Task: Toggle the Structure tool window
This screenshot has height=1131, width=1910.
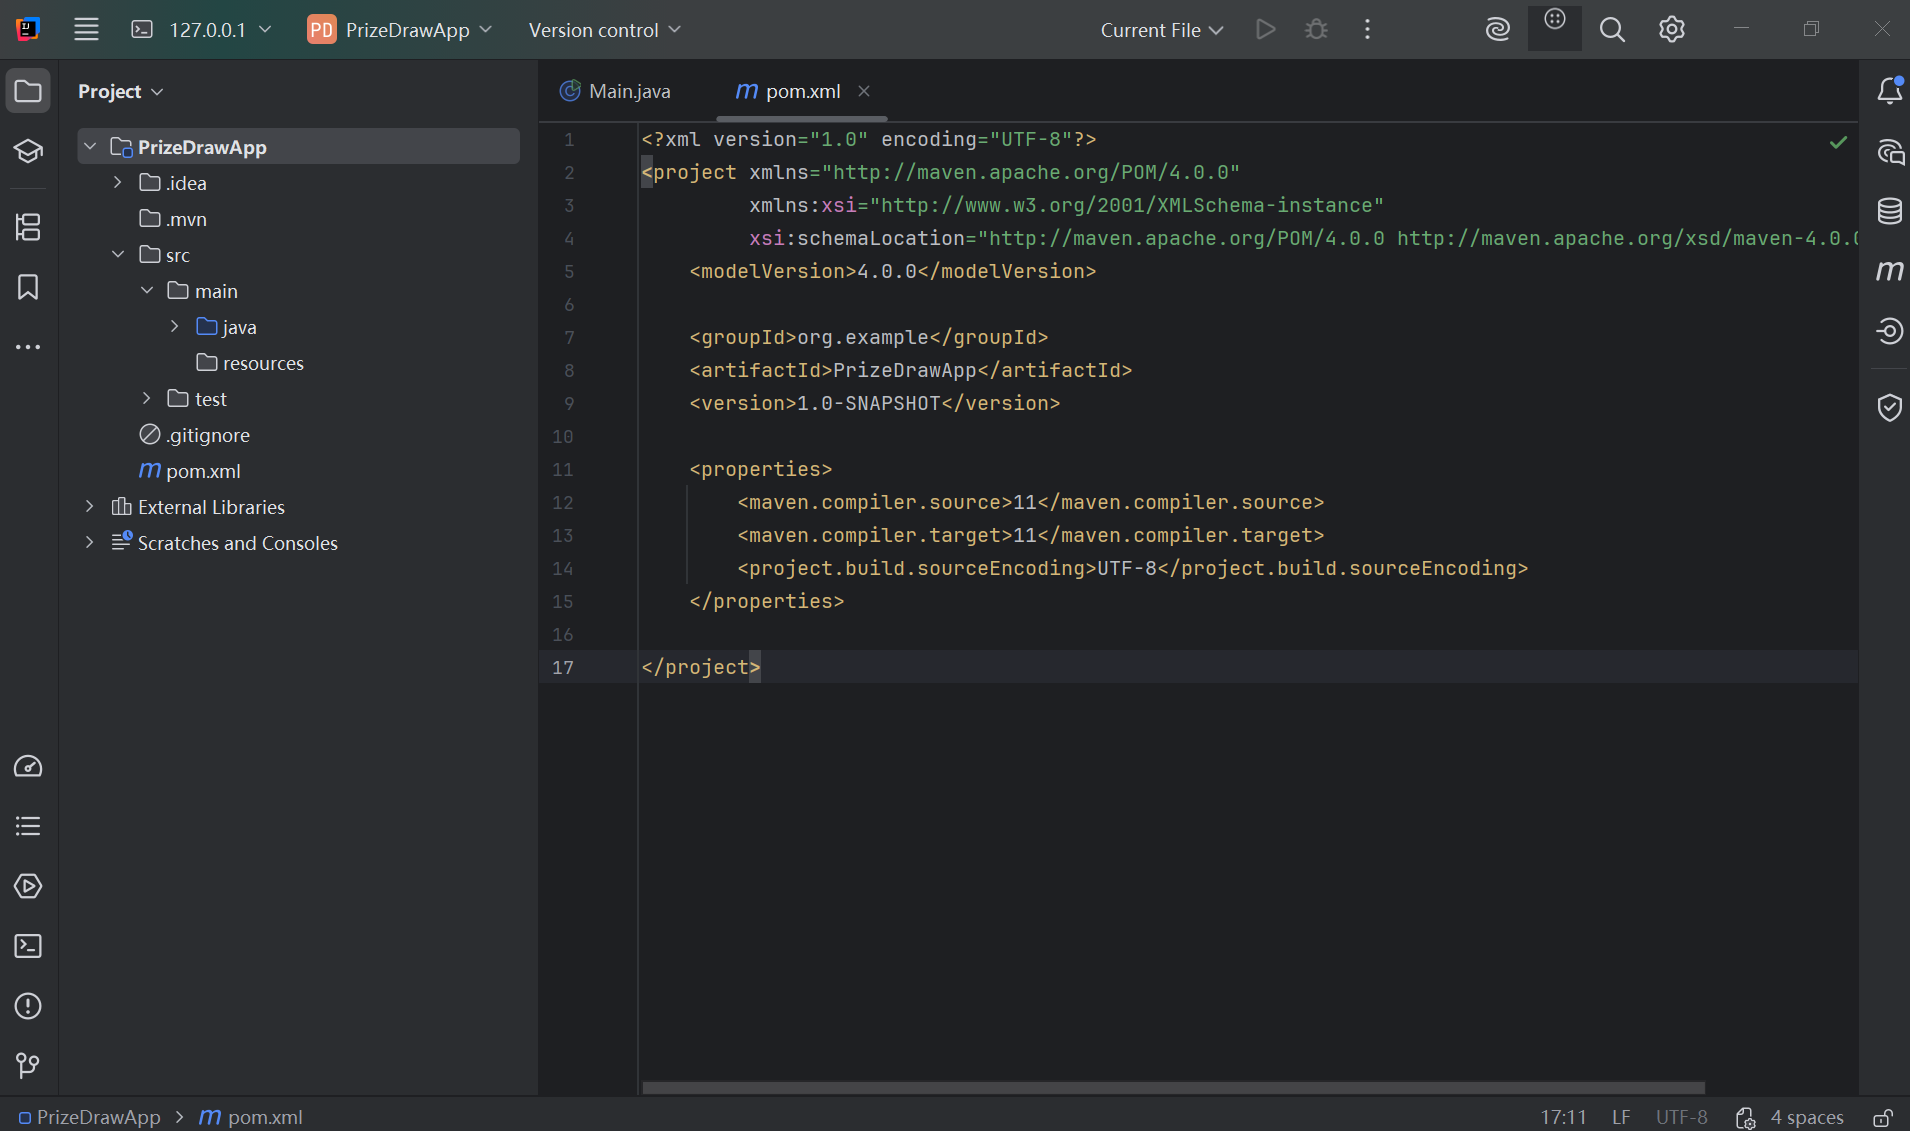Action: point(28,227)
